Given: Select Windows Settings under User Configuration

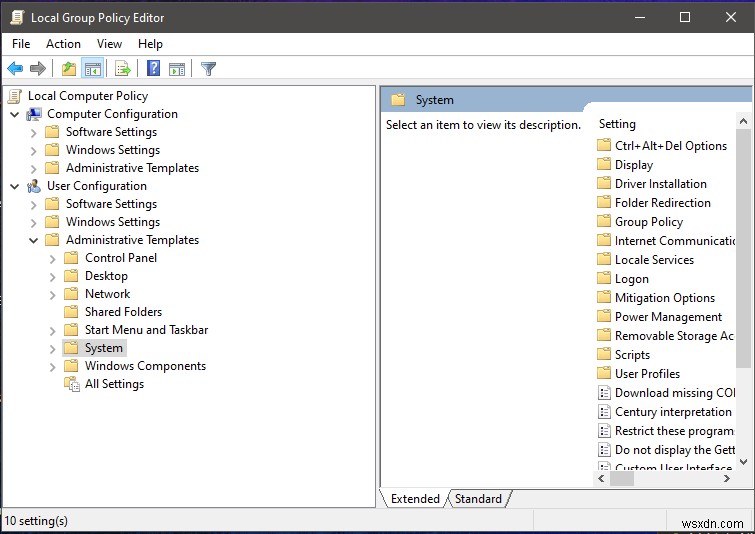Looking at the screenshot, I should [113, 222].
